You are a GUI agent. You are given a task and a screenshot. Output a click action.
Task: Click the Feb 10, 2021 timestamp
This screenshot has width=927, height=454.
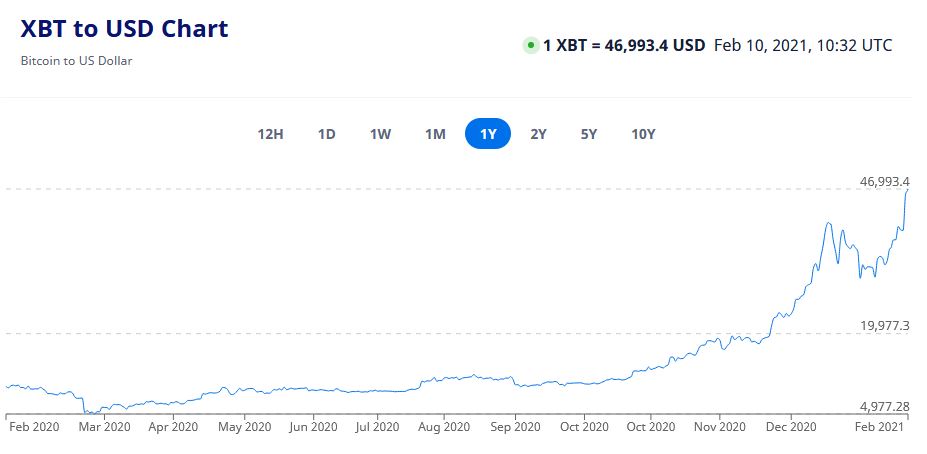[803, 45]
